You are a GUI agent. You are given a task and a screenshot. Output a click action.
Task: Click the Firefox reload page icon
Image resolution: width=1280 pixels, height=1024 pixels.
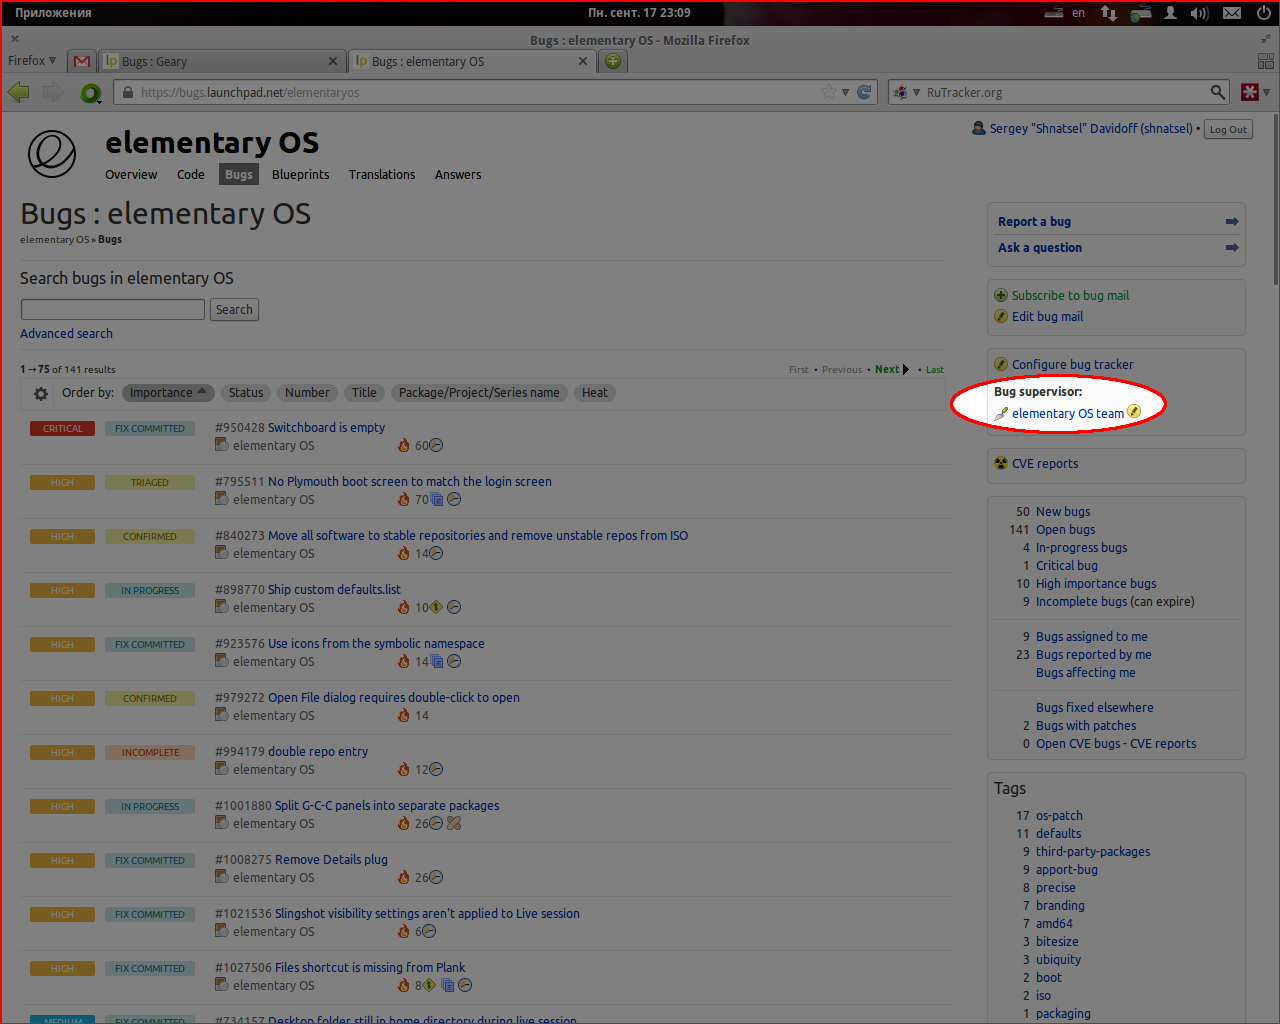[865, 92]
